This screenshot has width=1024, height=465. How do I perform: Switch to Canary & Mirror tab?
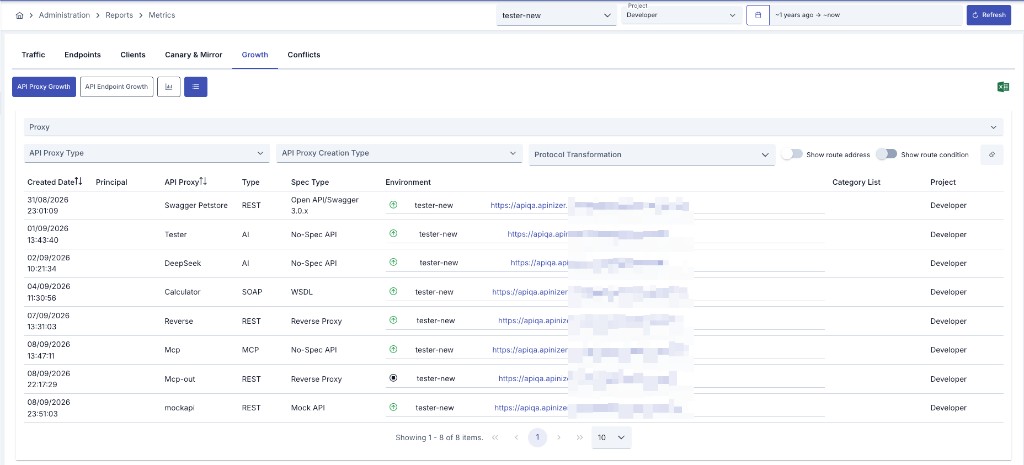click(x=193, y=55)
